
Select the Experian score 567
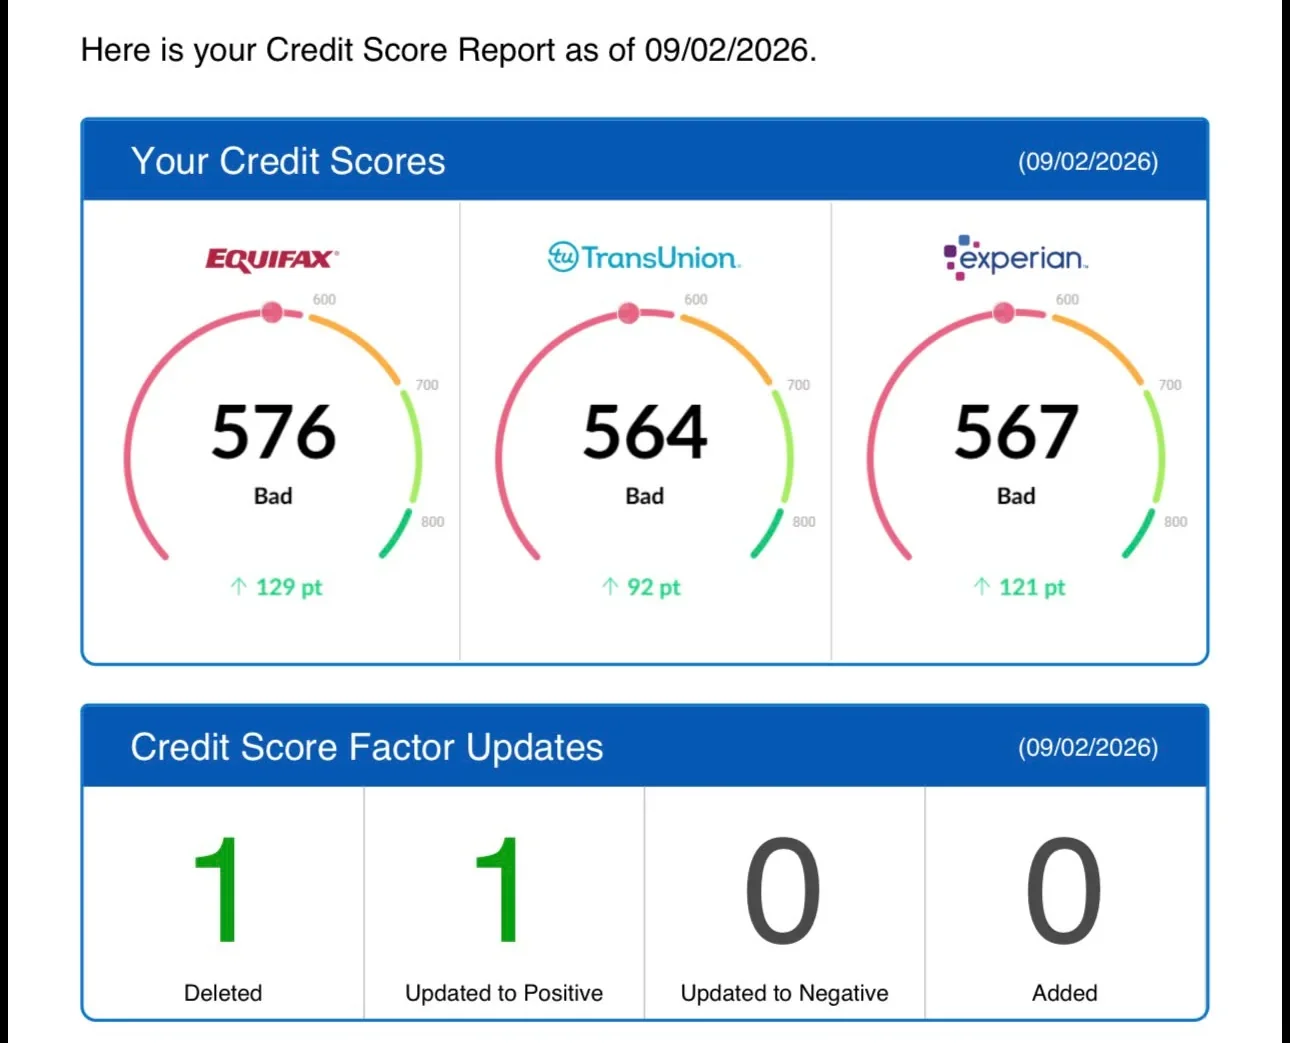pos(1016,432)
